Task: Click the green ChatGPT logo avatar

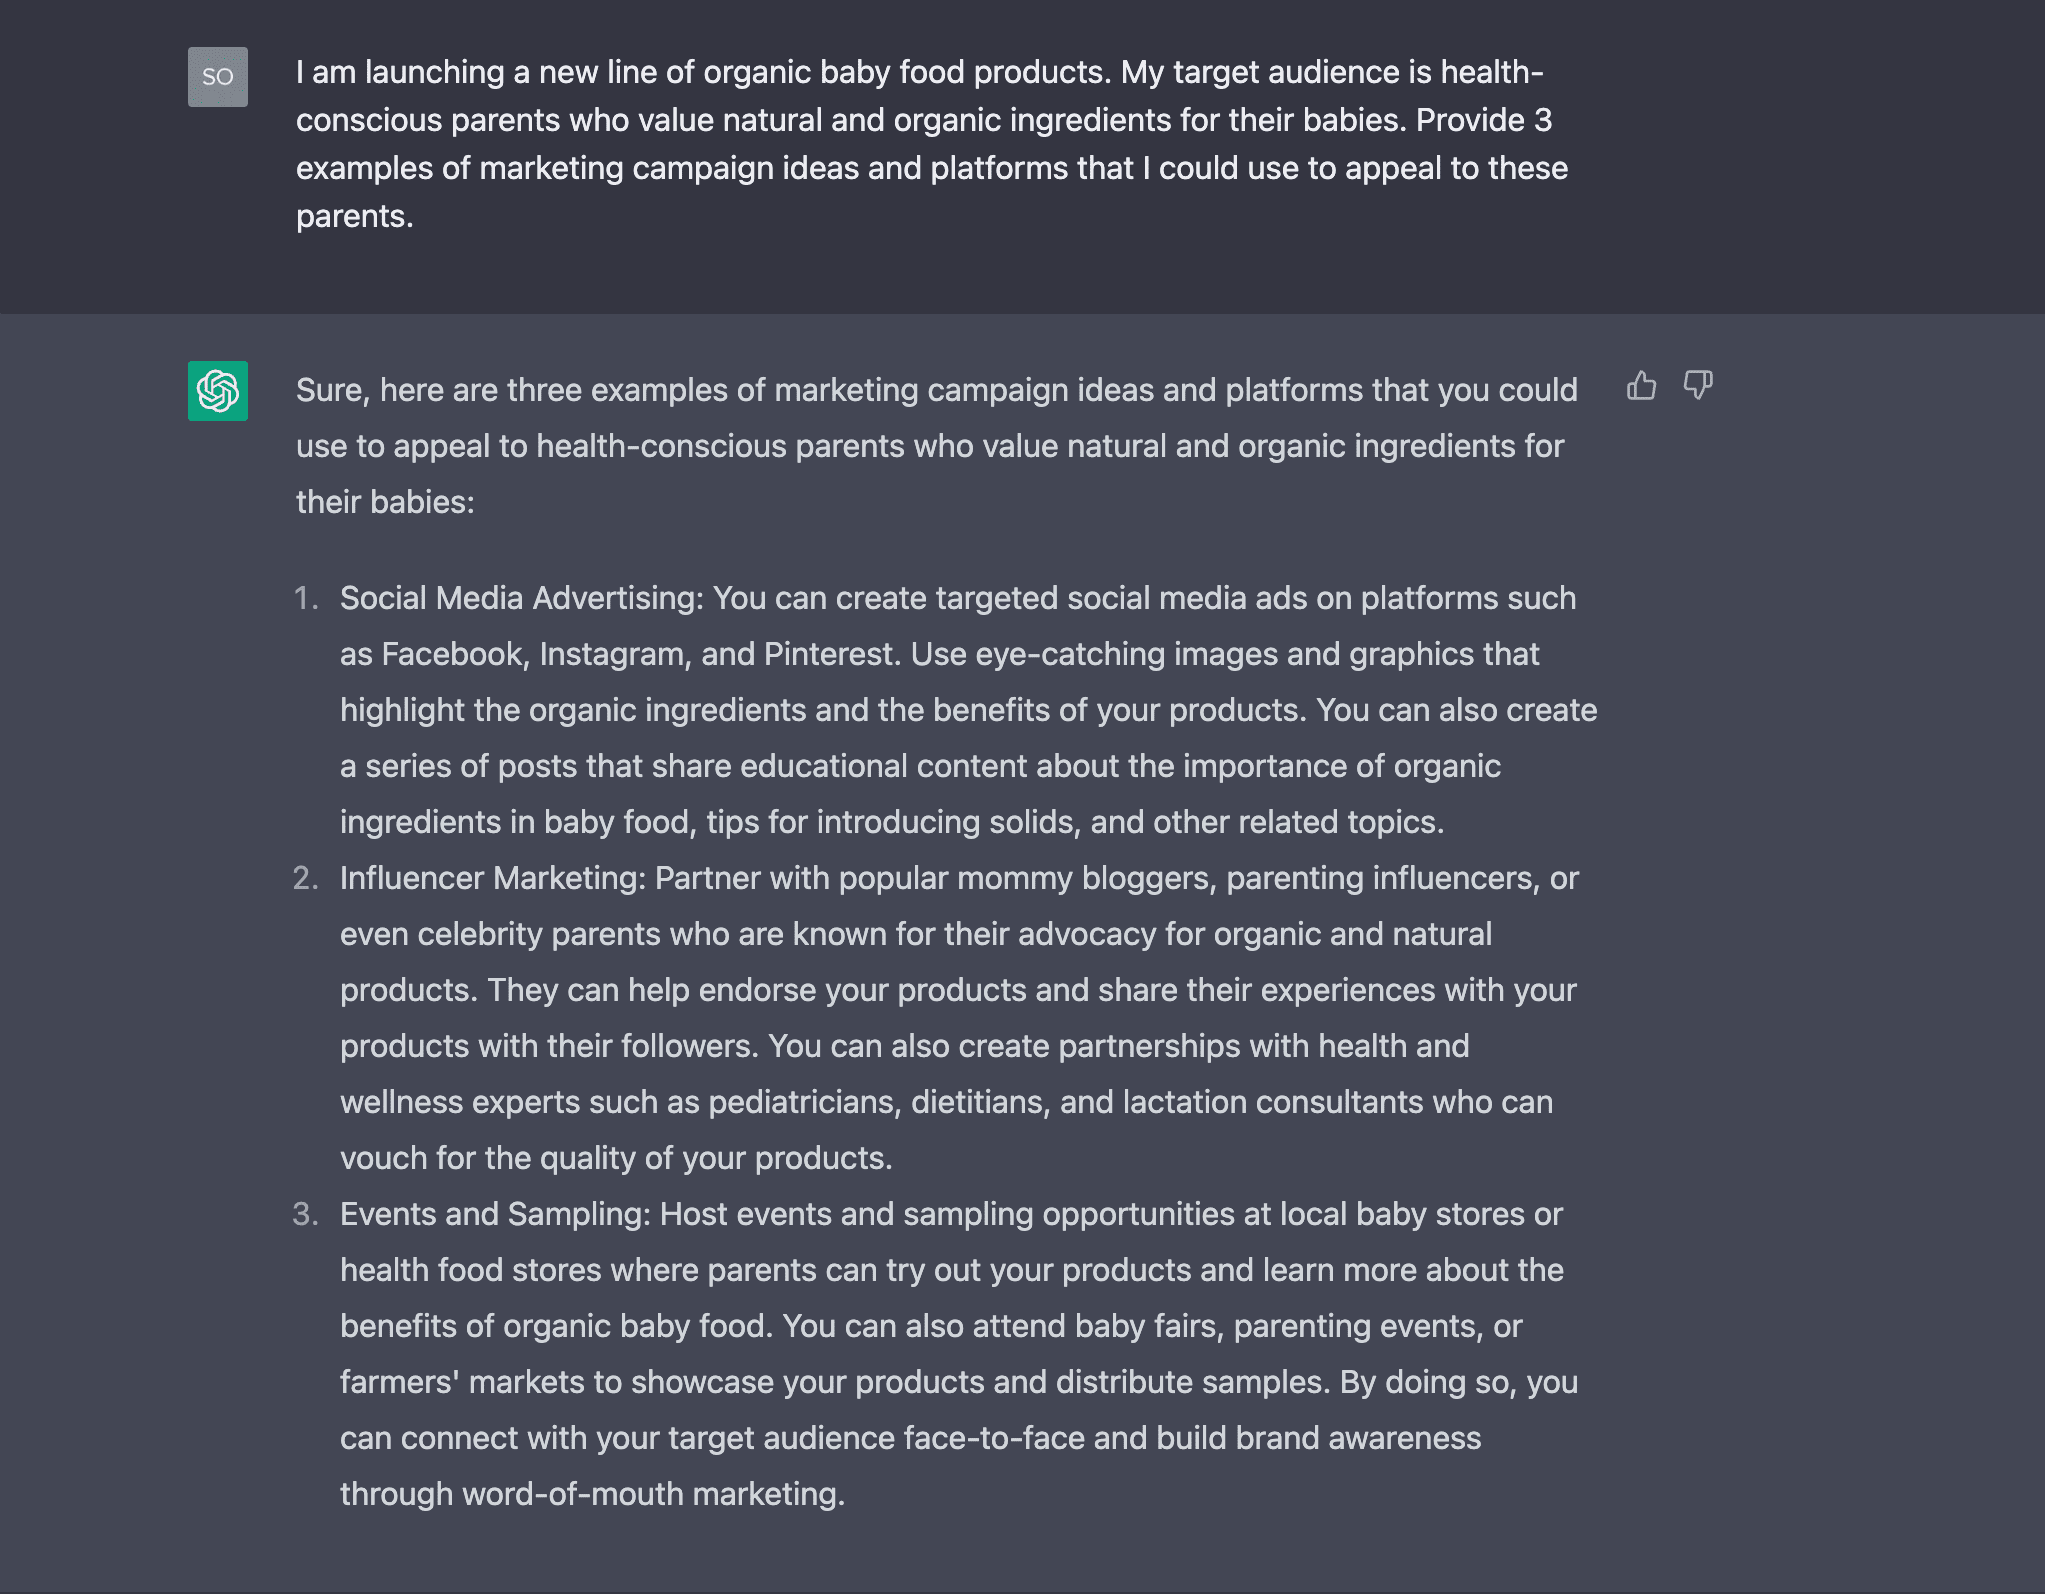Action: pos(218,391)
